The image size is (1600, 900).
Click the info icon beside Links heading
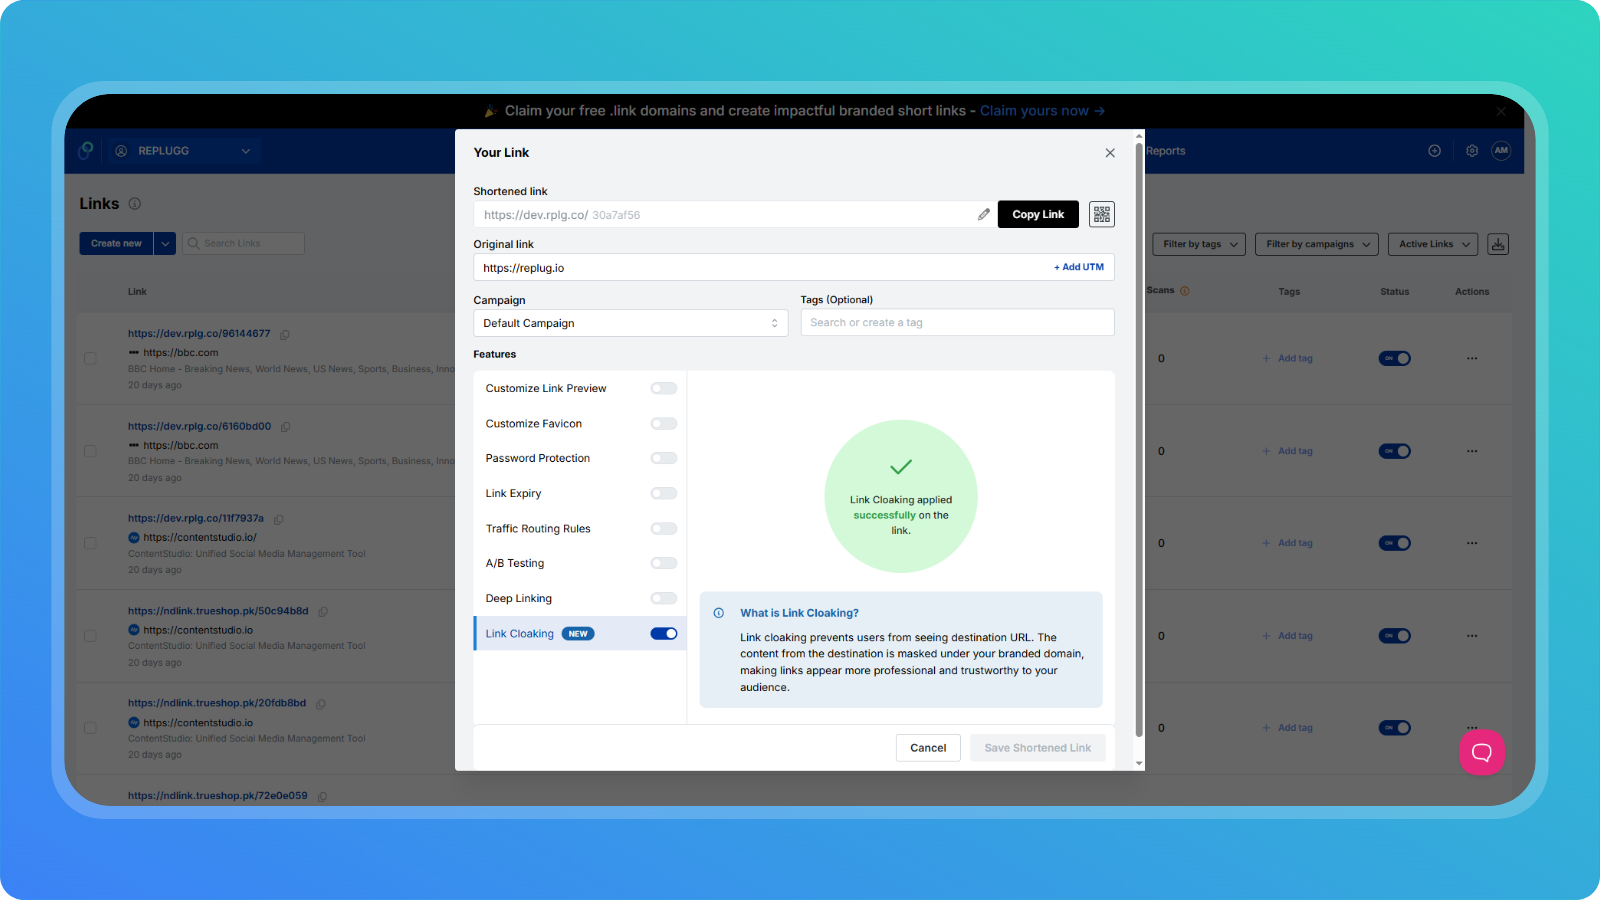click(x=135, y=204)
